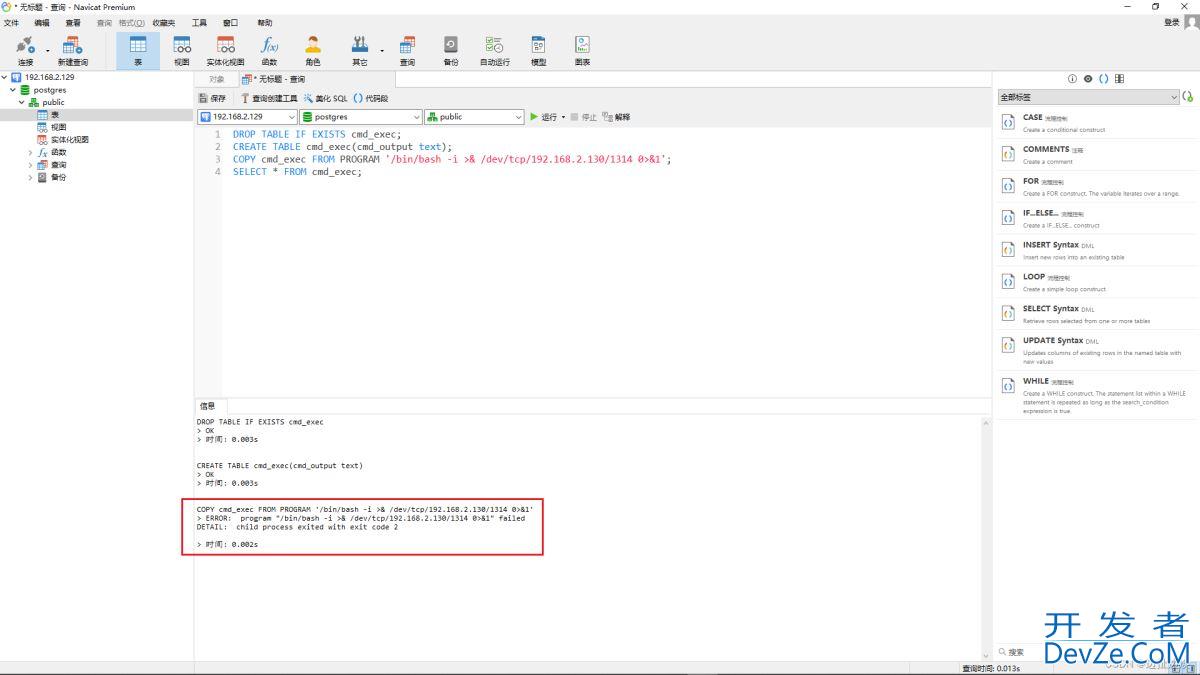1200x675 pixels.
Task: Open the 文件 menu
Action: pyautogui.click(x=12, y=22)
